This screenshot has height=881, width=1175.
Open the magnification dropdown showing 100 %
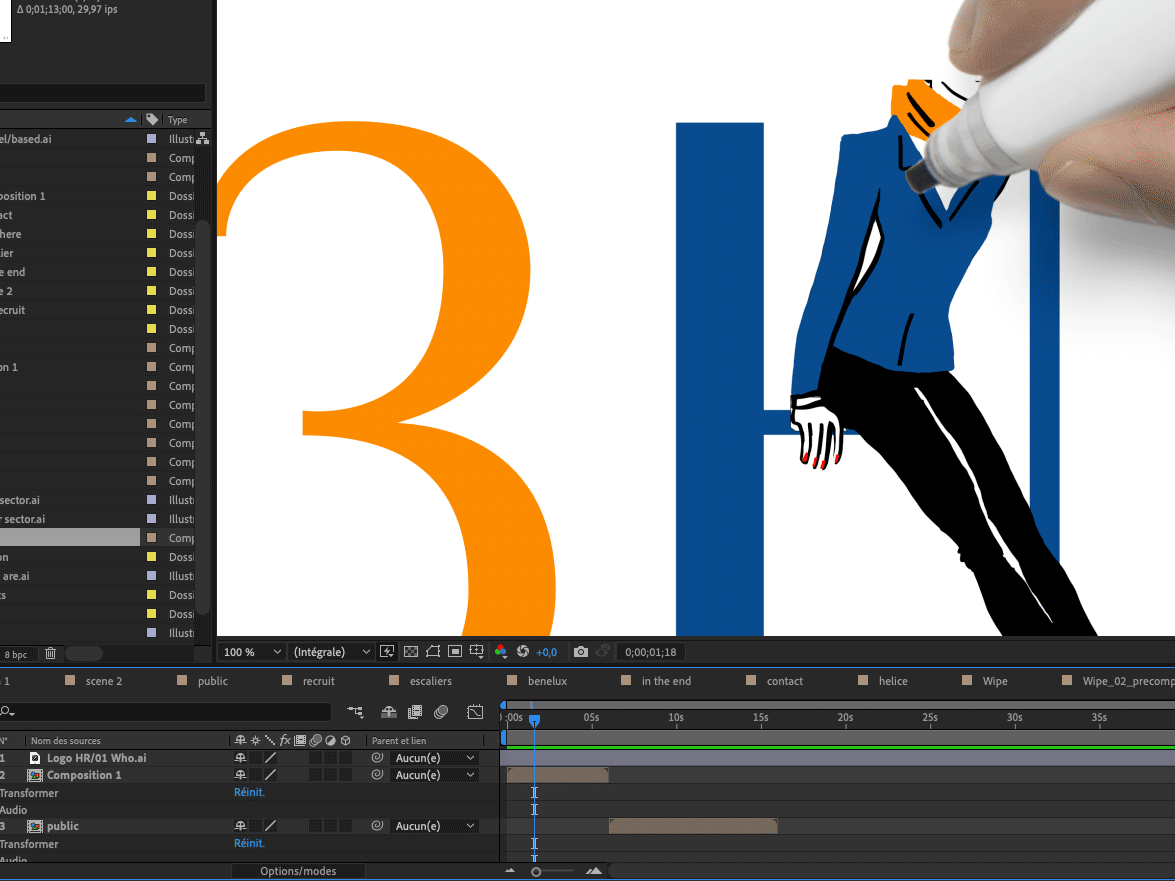point(251,652)
